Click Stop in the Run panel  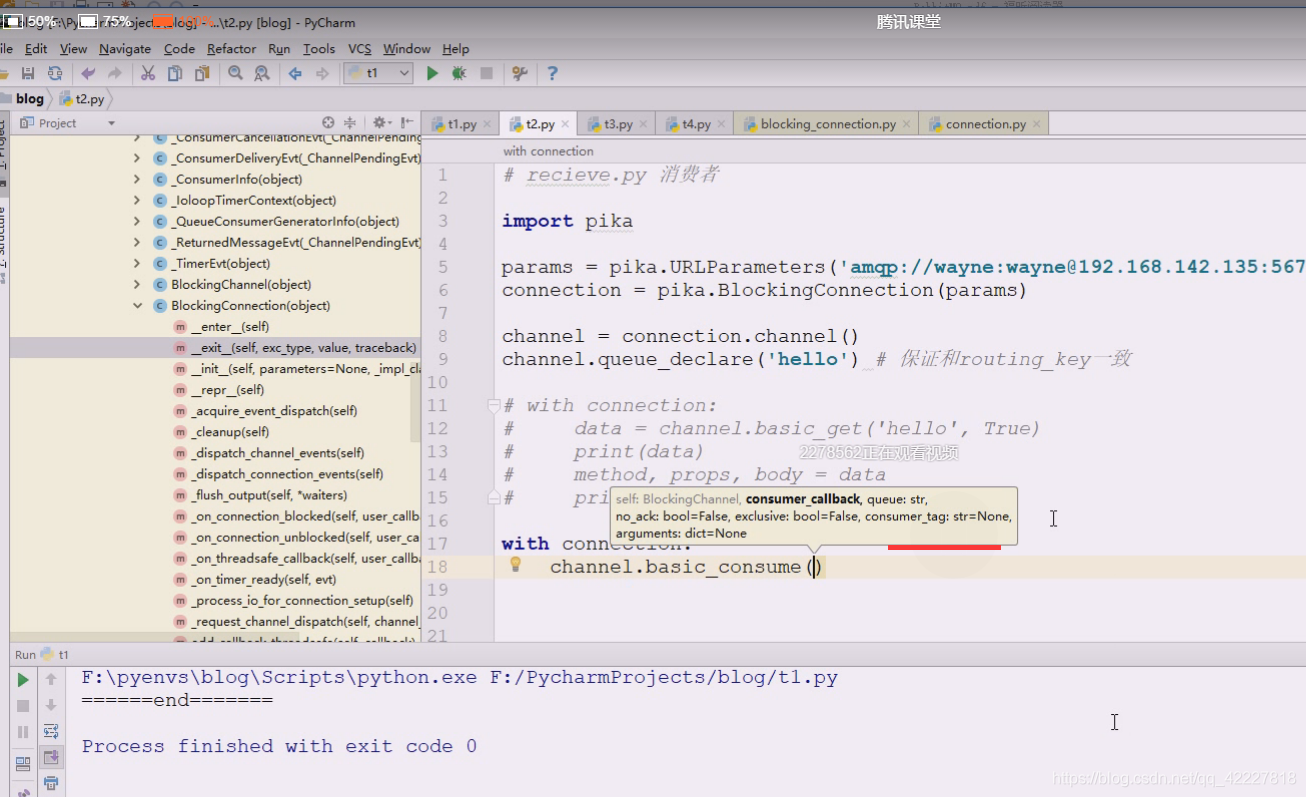point(23,706)
